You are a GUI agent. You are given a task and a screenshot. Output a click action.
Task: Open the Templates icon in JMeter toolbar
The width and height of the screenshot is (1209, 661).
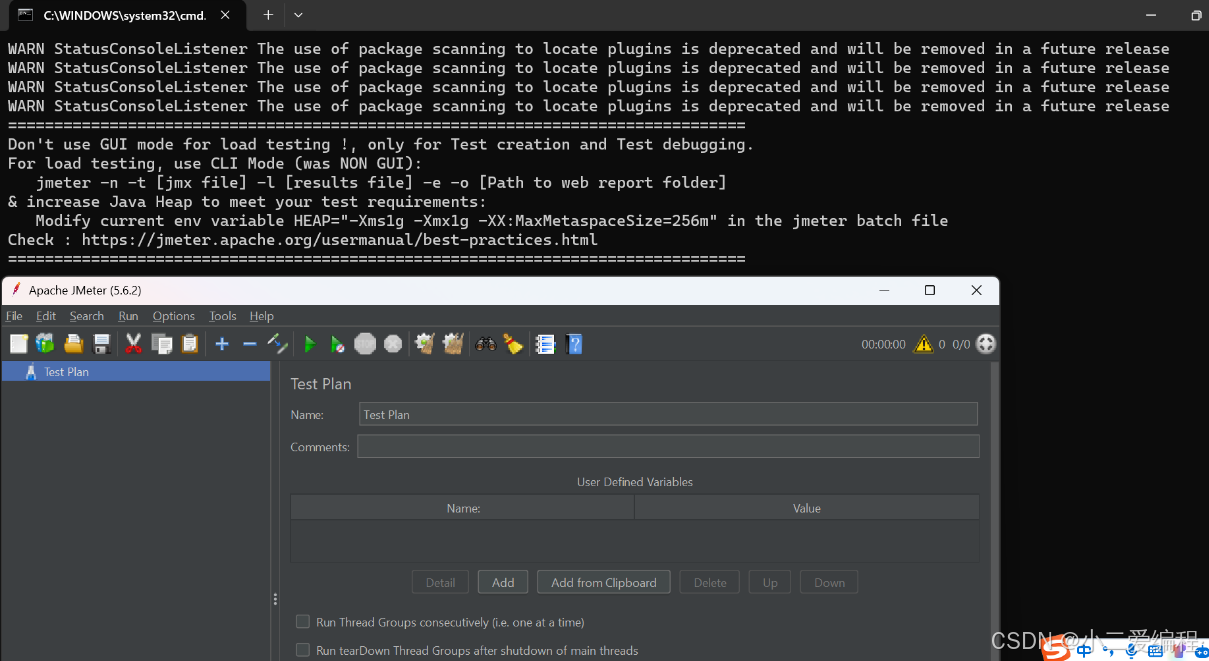click(x=45, y=344)
